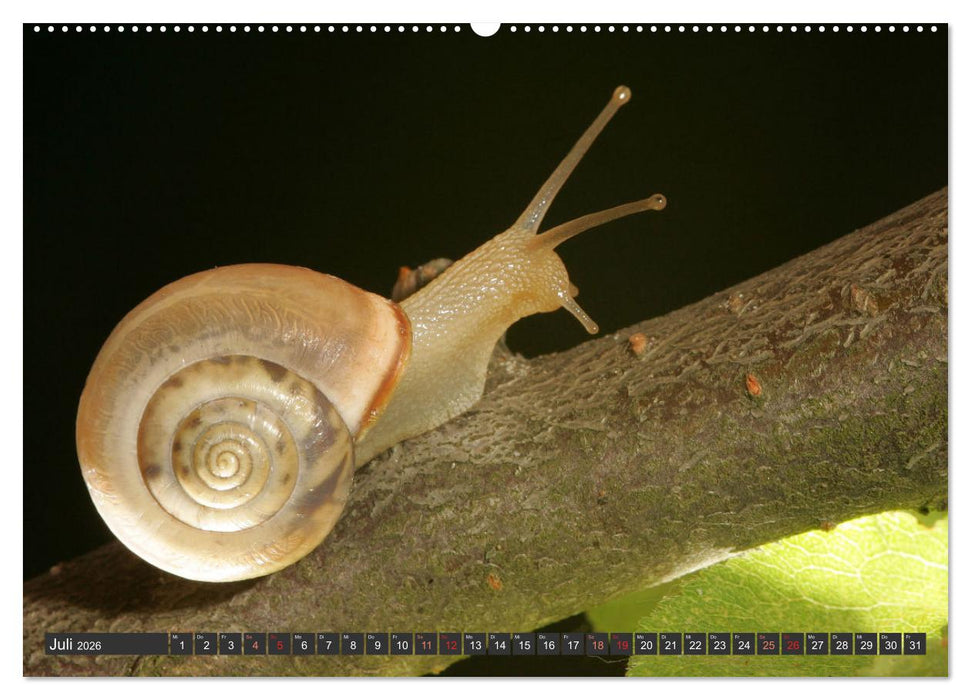This screenshot has height=700, width=971.
Task: Click Saturday 18 in the calendar
Action: pos(597,644)
